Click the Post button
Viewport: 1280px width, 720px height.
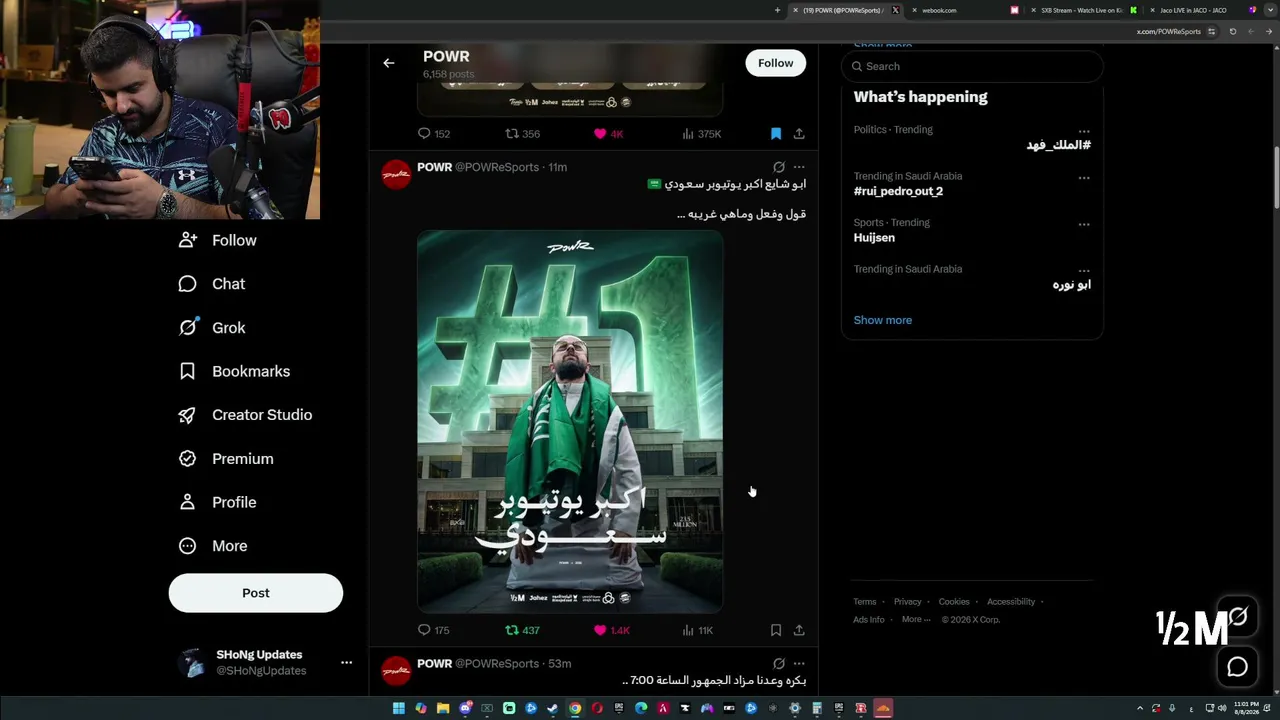[x=256, y=593]
